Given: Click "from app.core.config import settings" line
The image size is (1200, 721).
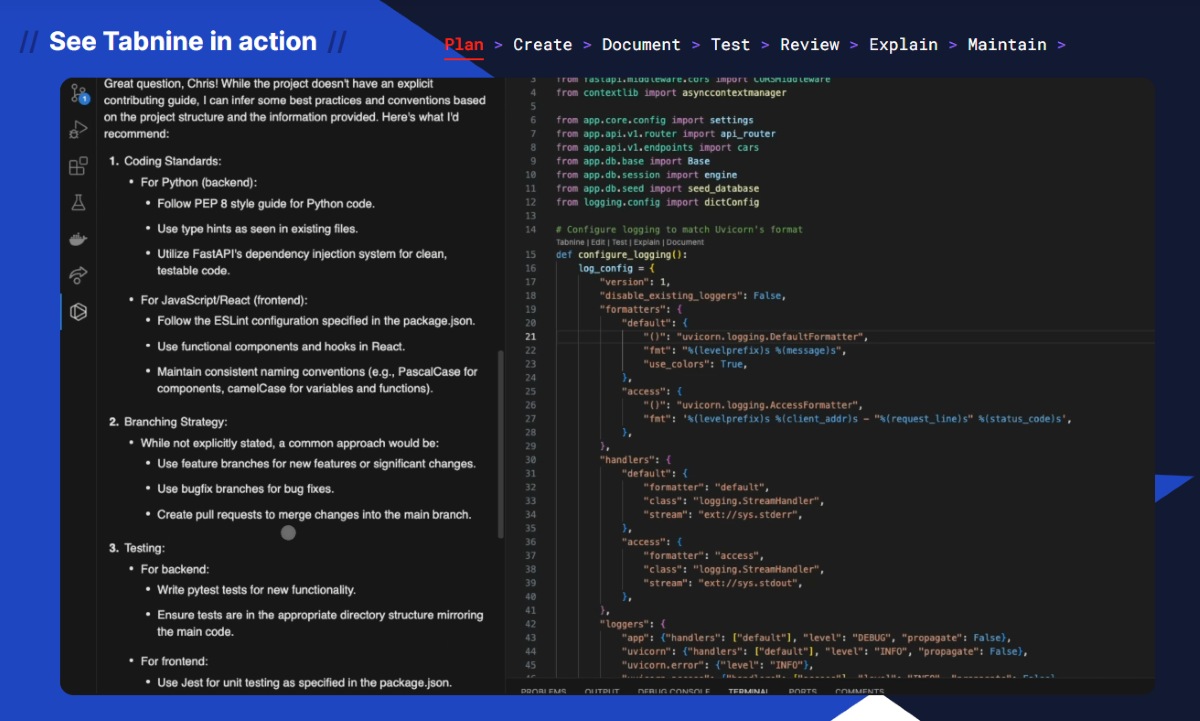Looking at the screenshot, I should click(654, 120).
